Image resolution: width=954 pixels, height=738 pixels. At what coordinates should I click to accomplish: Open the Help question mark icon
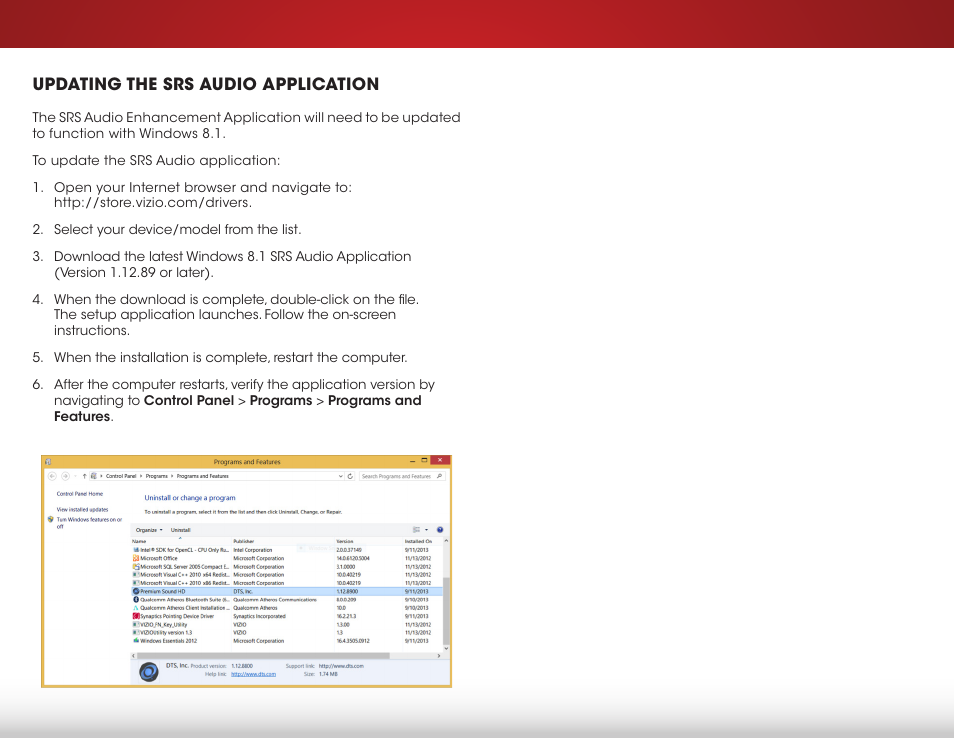(x=440, y=530)
